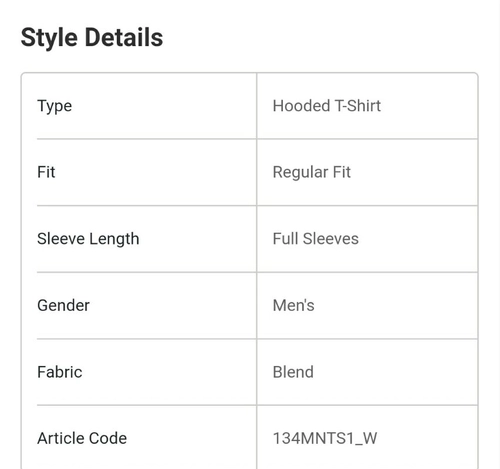The height and width of the screenshot is (469, 500).
Task: Select the Article Code label
Action: (x=82, y=438)
